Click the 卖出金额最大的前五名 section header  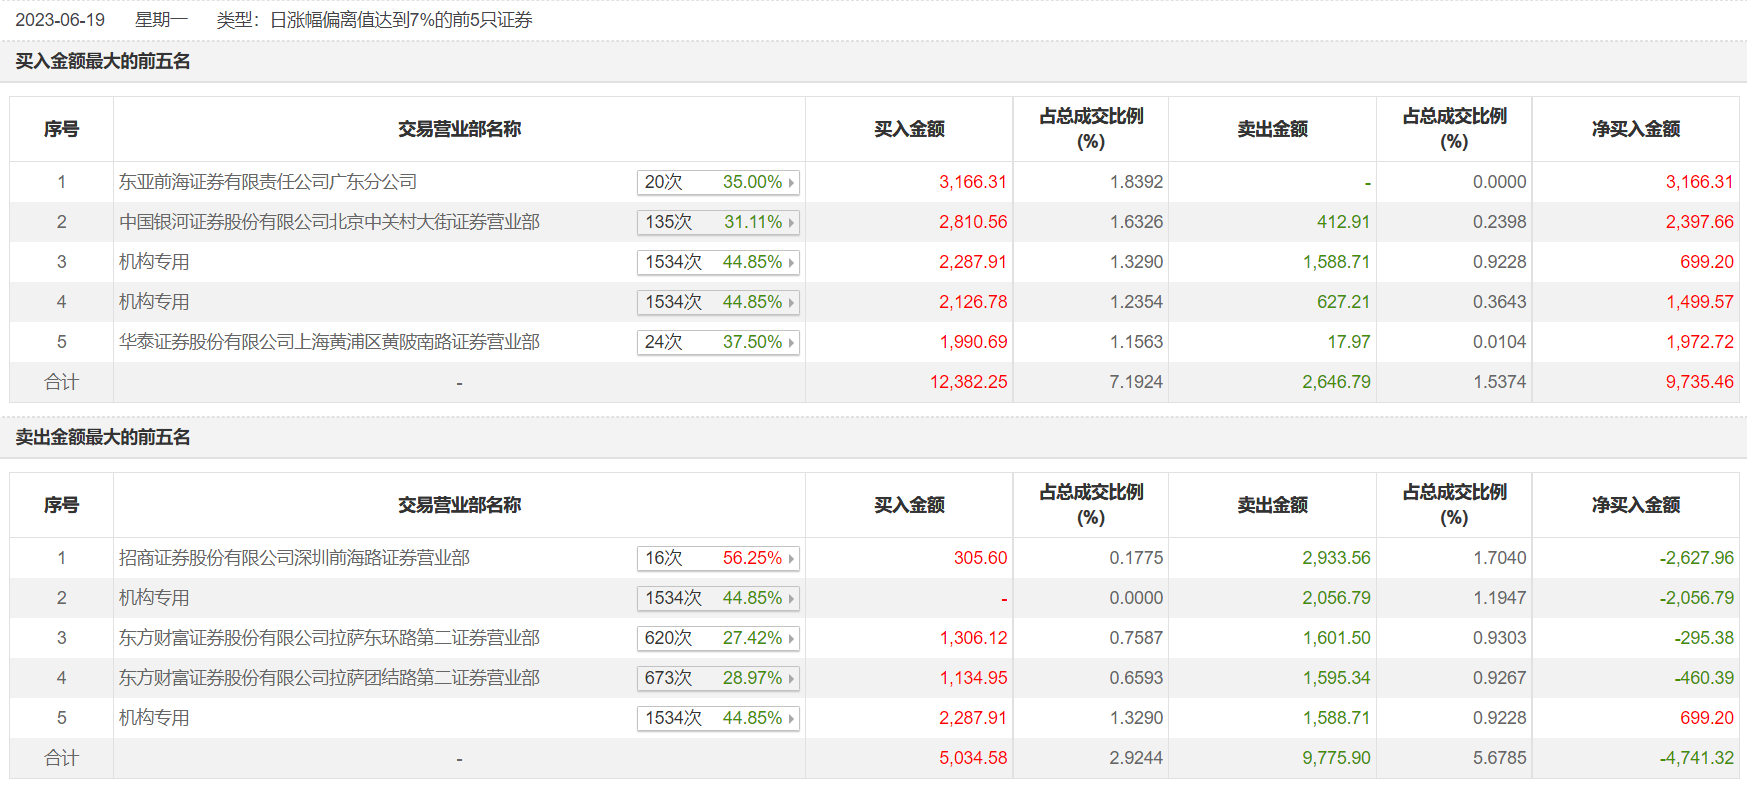103,438
